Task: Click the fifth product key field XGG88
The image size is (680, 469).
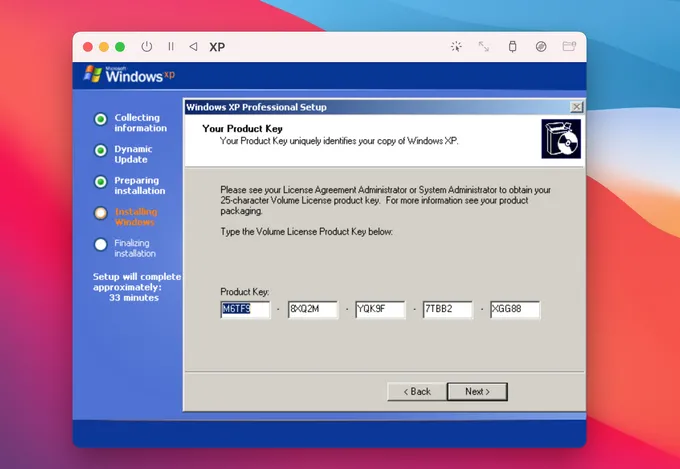Action: (515, 309)
